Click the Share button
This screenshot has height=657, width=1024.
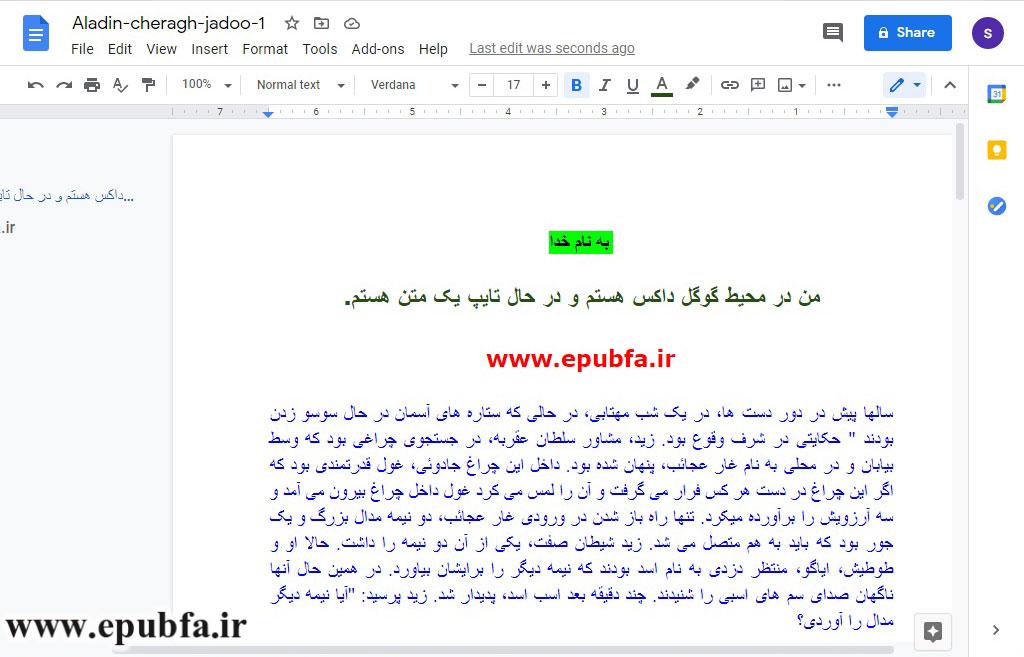(907, 33)
